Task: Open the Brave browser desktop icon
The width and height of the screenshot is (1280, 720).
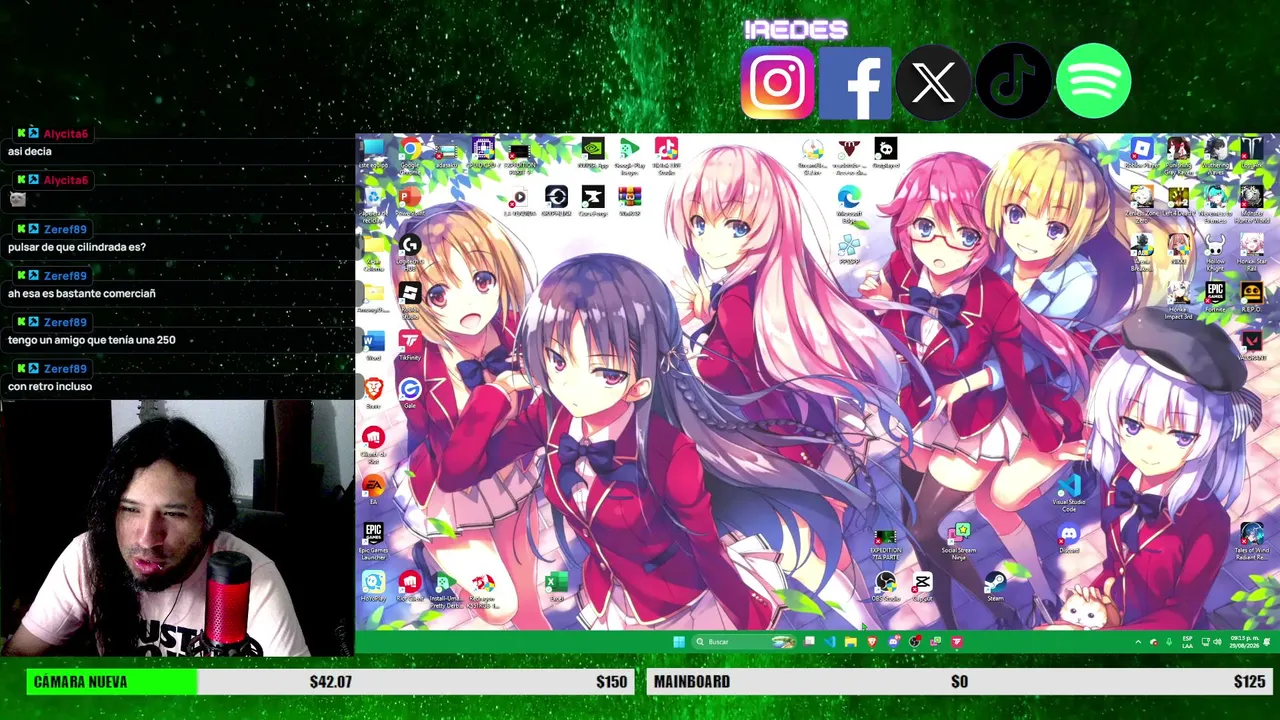Action: tap(374, 392)
